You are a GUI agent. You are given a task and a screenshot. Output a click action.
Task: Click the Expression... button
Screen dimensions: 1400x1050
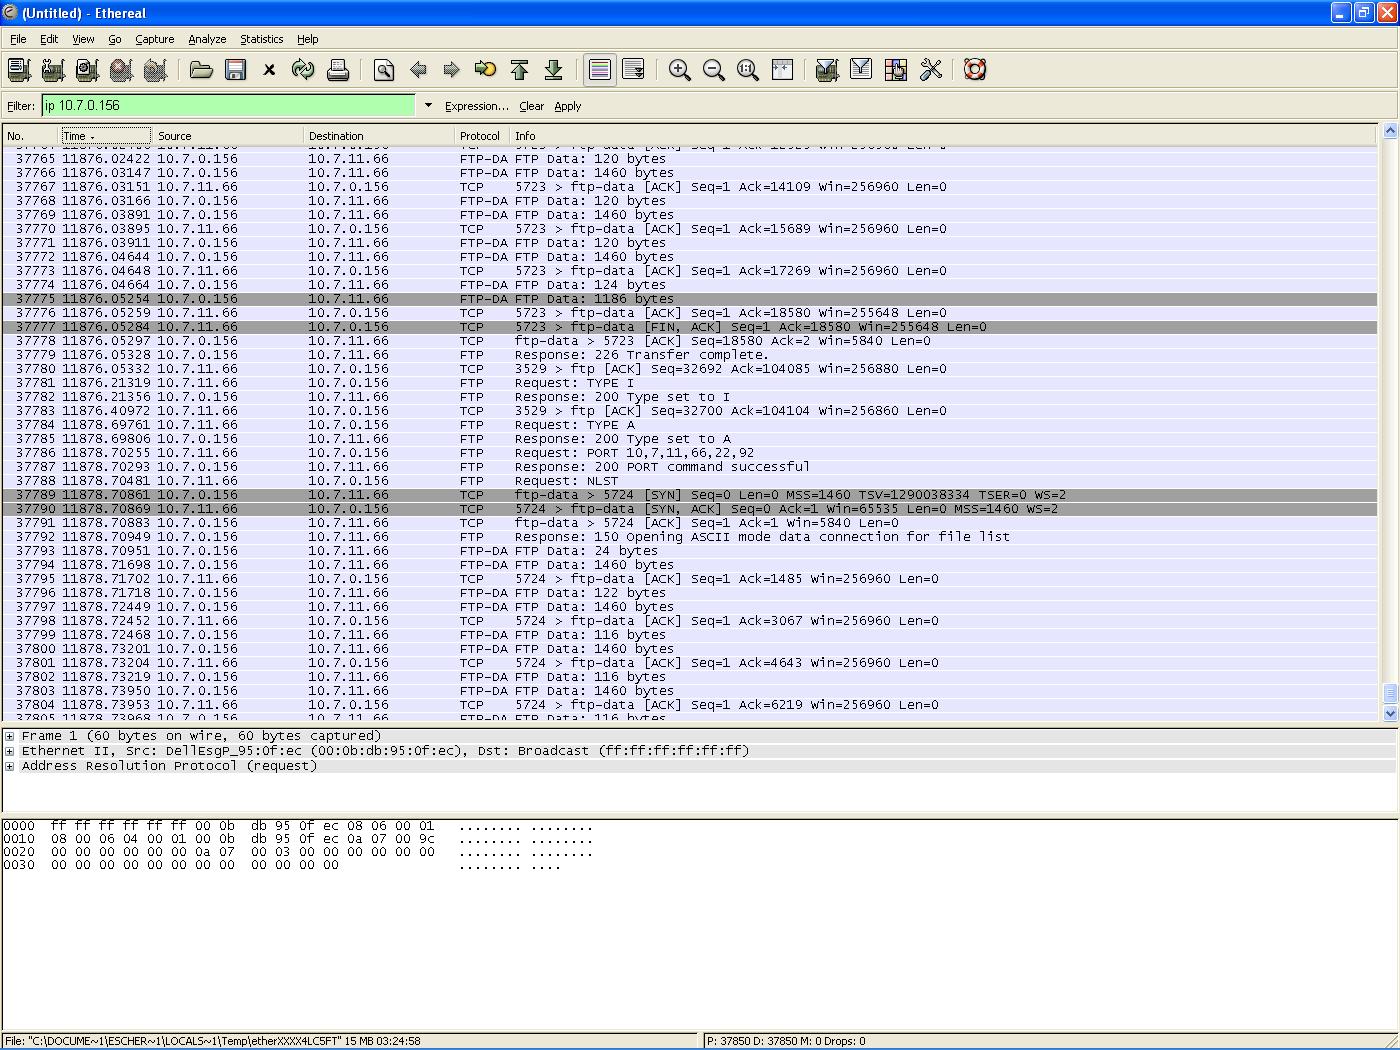tap(476, 106)
